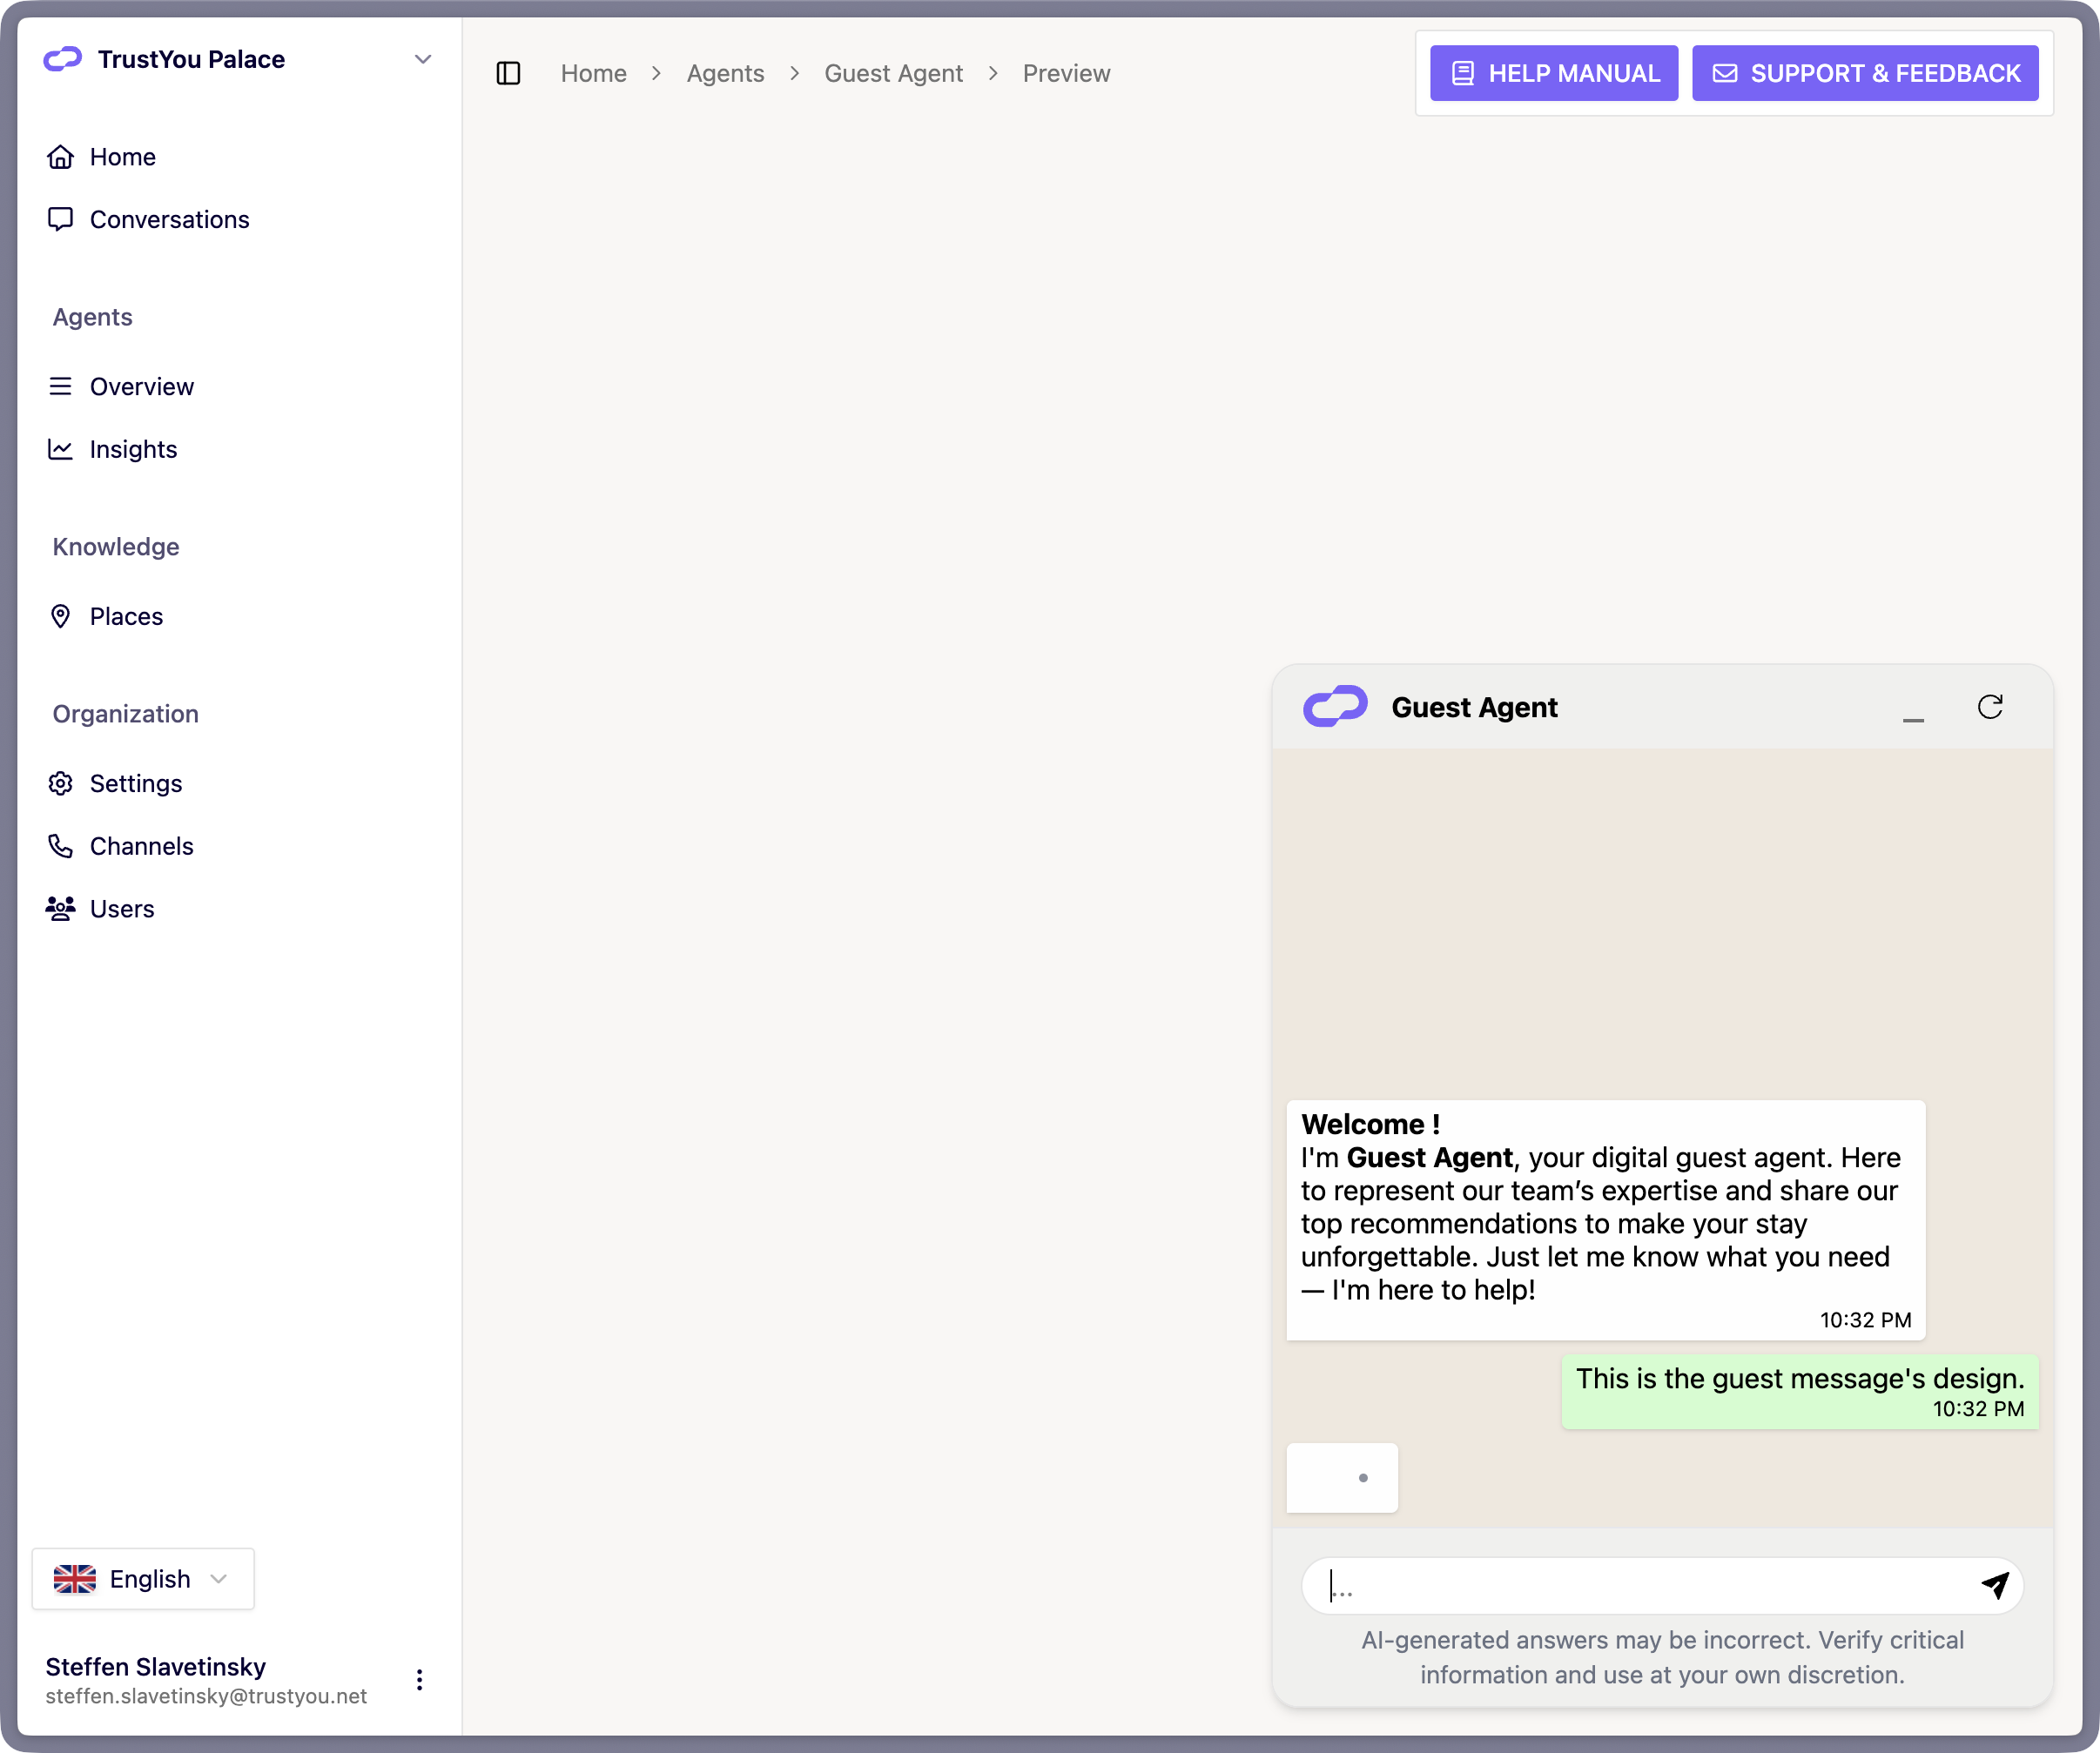2100x1753 pixels.
Task: Open user options three-dot menu
Action: [x=419, y=1679]
